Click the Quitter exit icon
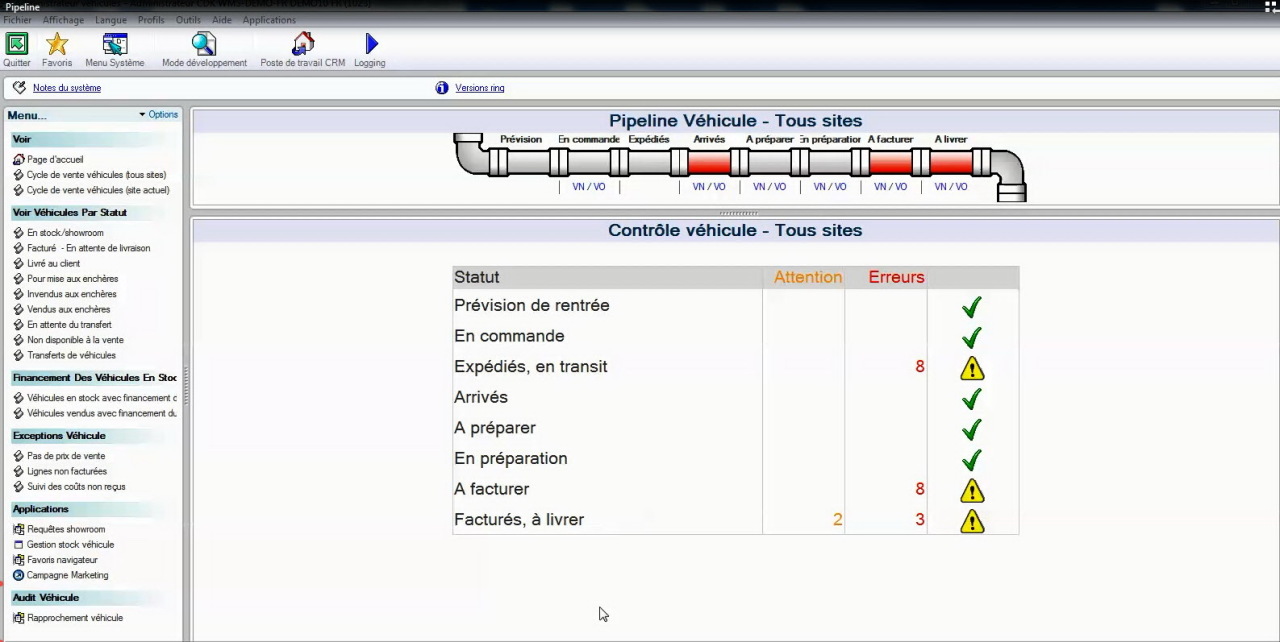The image size is (1280, 642). coord(16,44)
